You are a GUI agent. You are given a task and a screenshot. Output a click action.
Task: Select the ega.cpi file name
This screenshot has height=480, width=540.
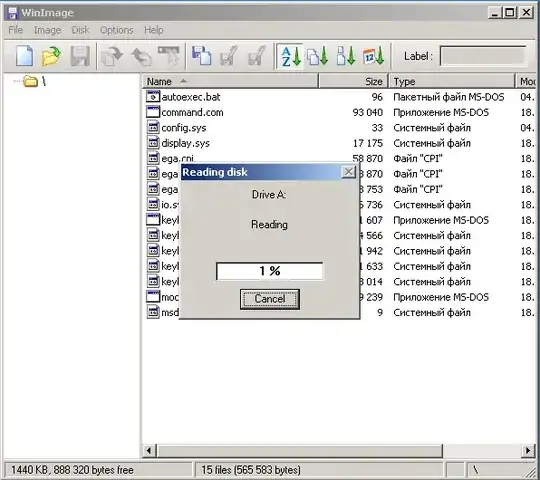177,158
